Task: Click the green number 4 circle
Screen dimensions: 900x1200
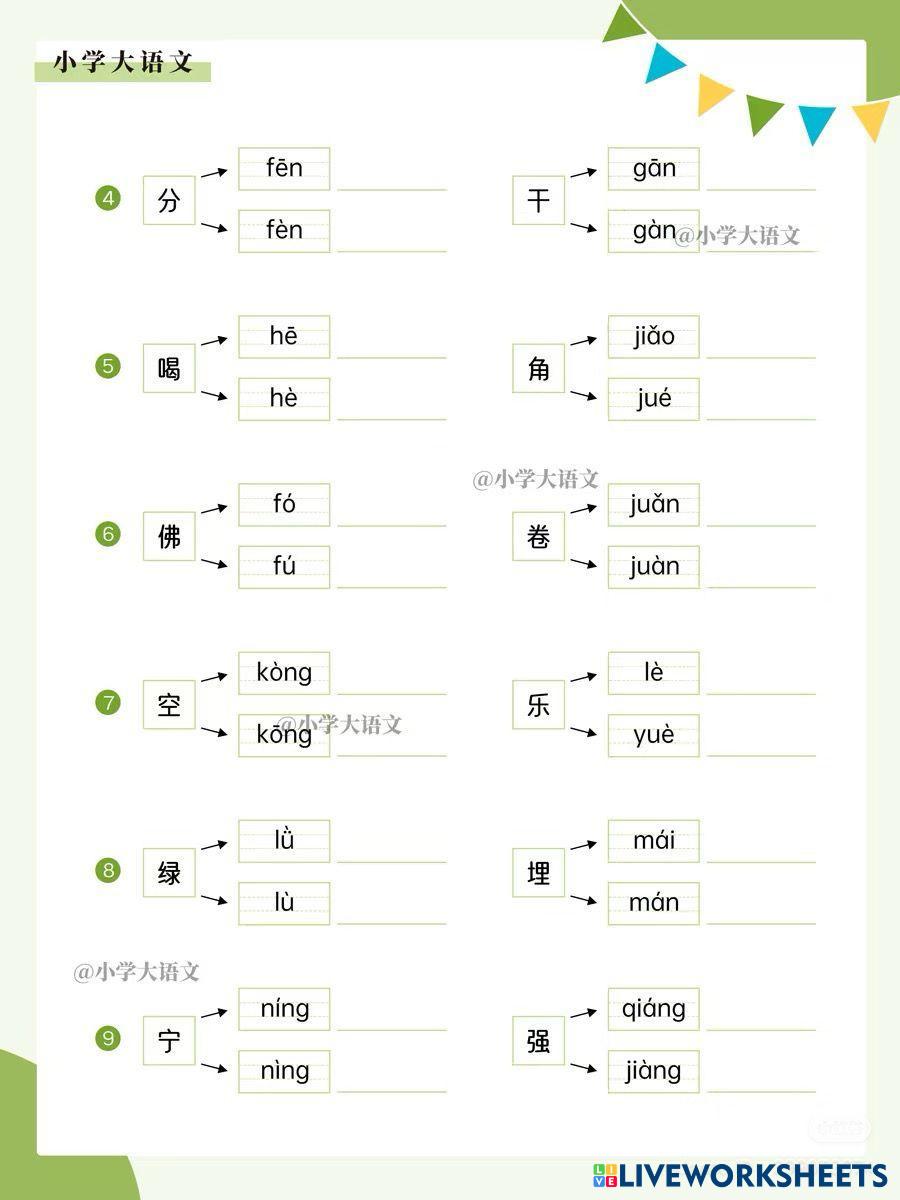Action: tap(108, 199)
